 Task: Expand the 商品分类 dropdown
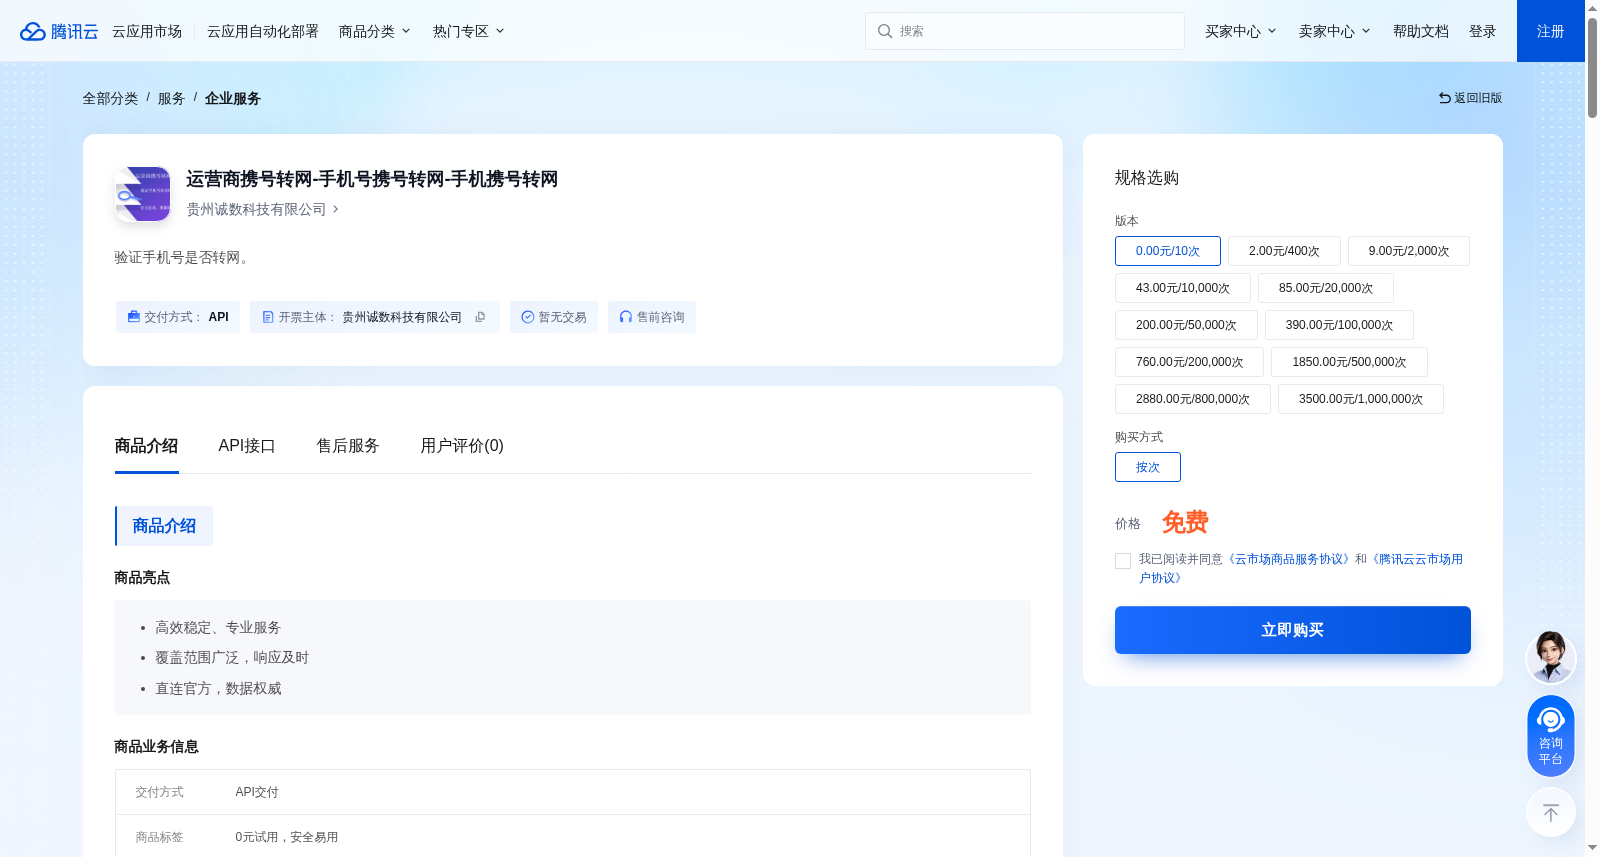point(375,31)
